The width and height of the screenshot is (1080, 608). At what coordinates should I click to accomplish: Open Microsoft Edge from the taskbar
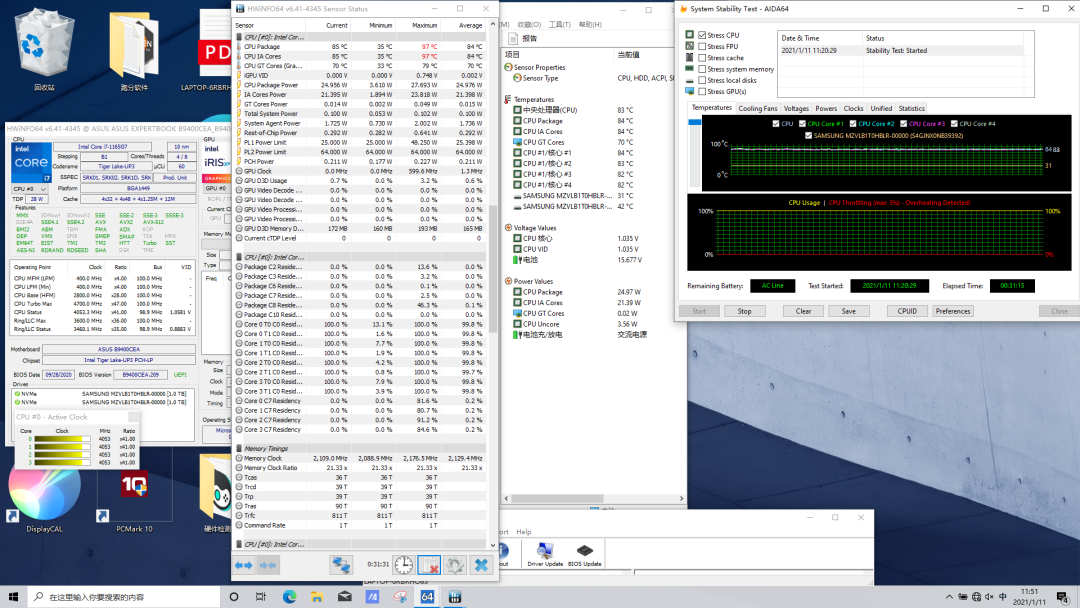point(290,597)
